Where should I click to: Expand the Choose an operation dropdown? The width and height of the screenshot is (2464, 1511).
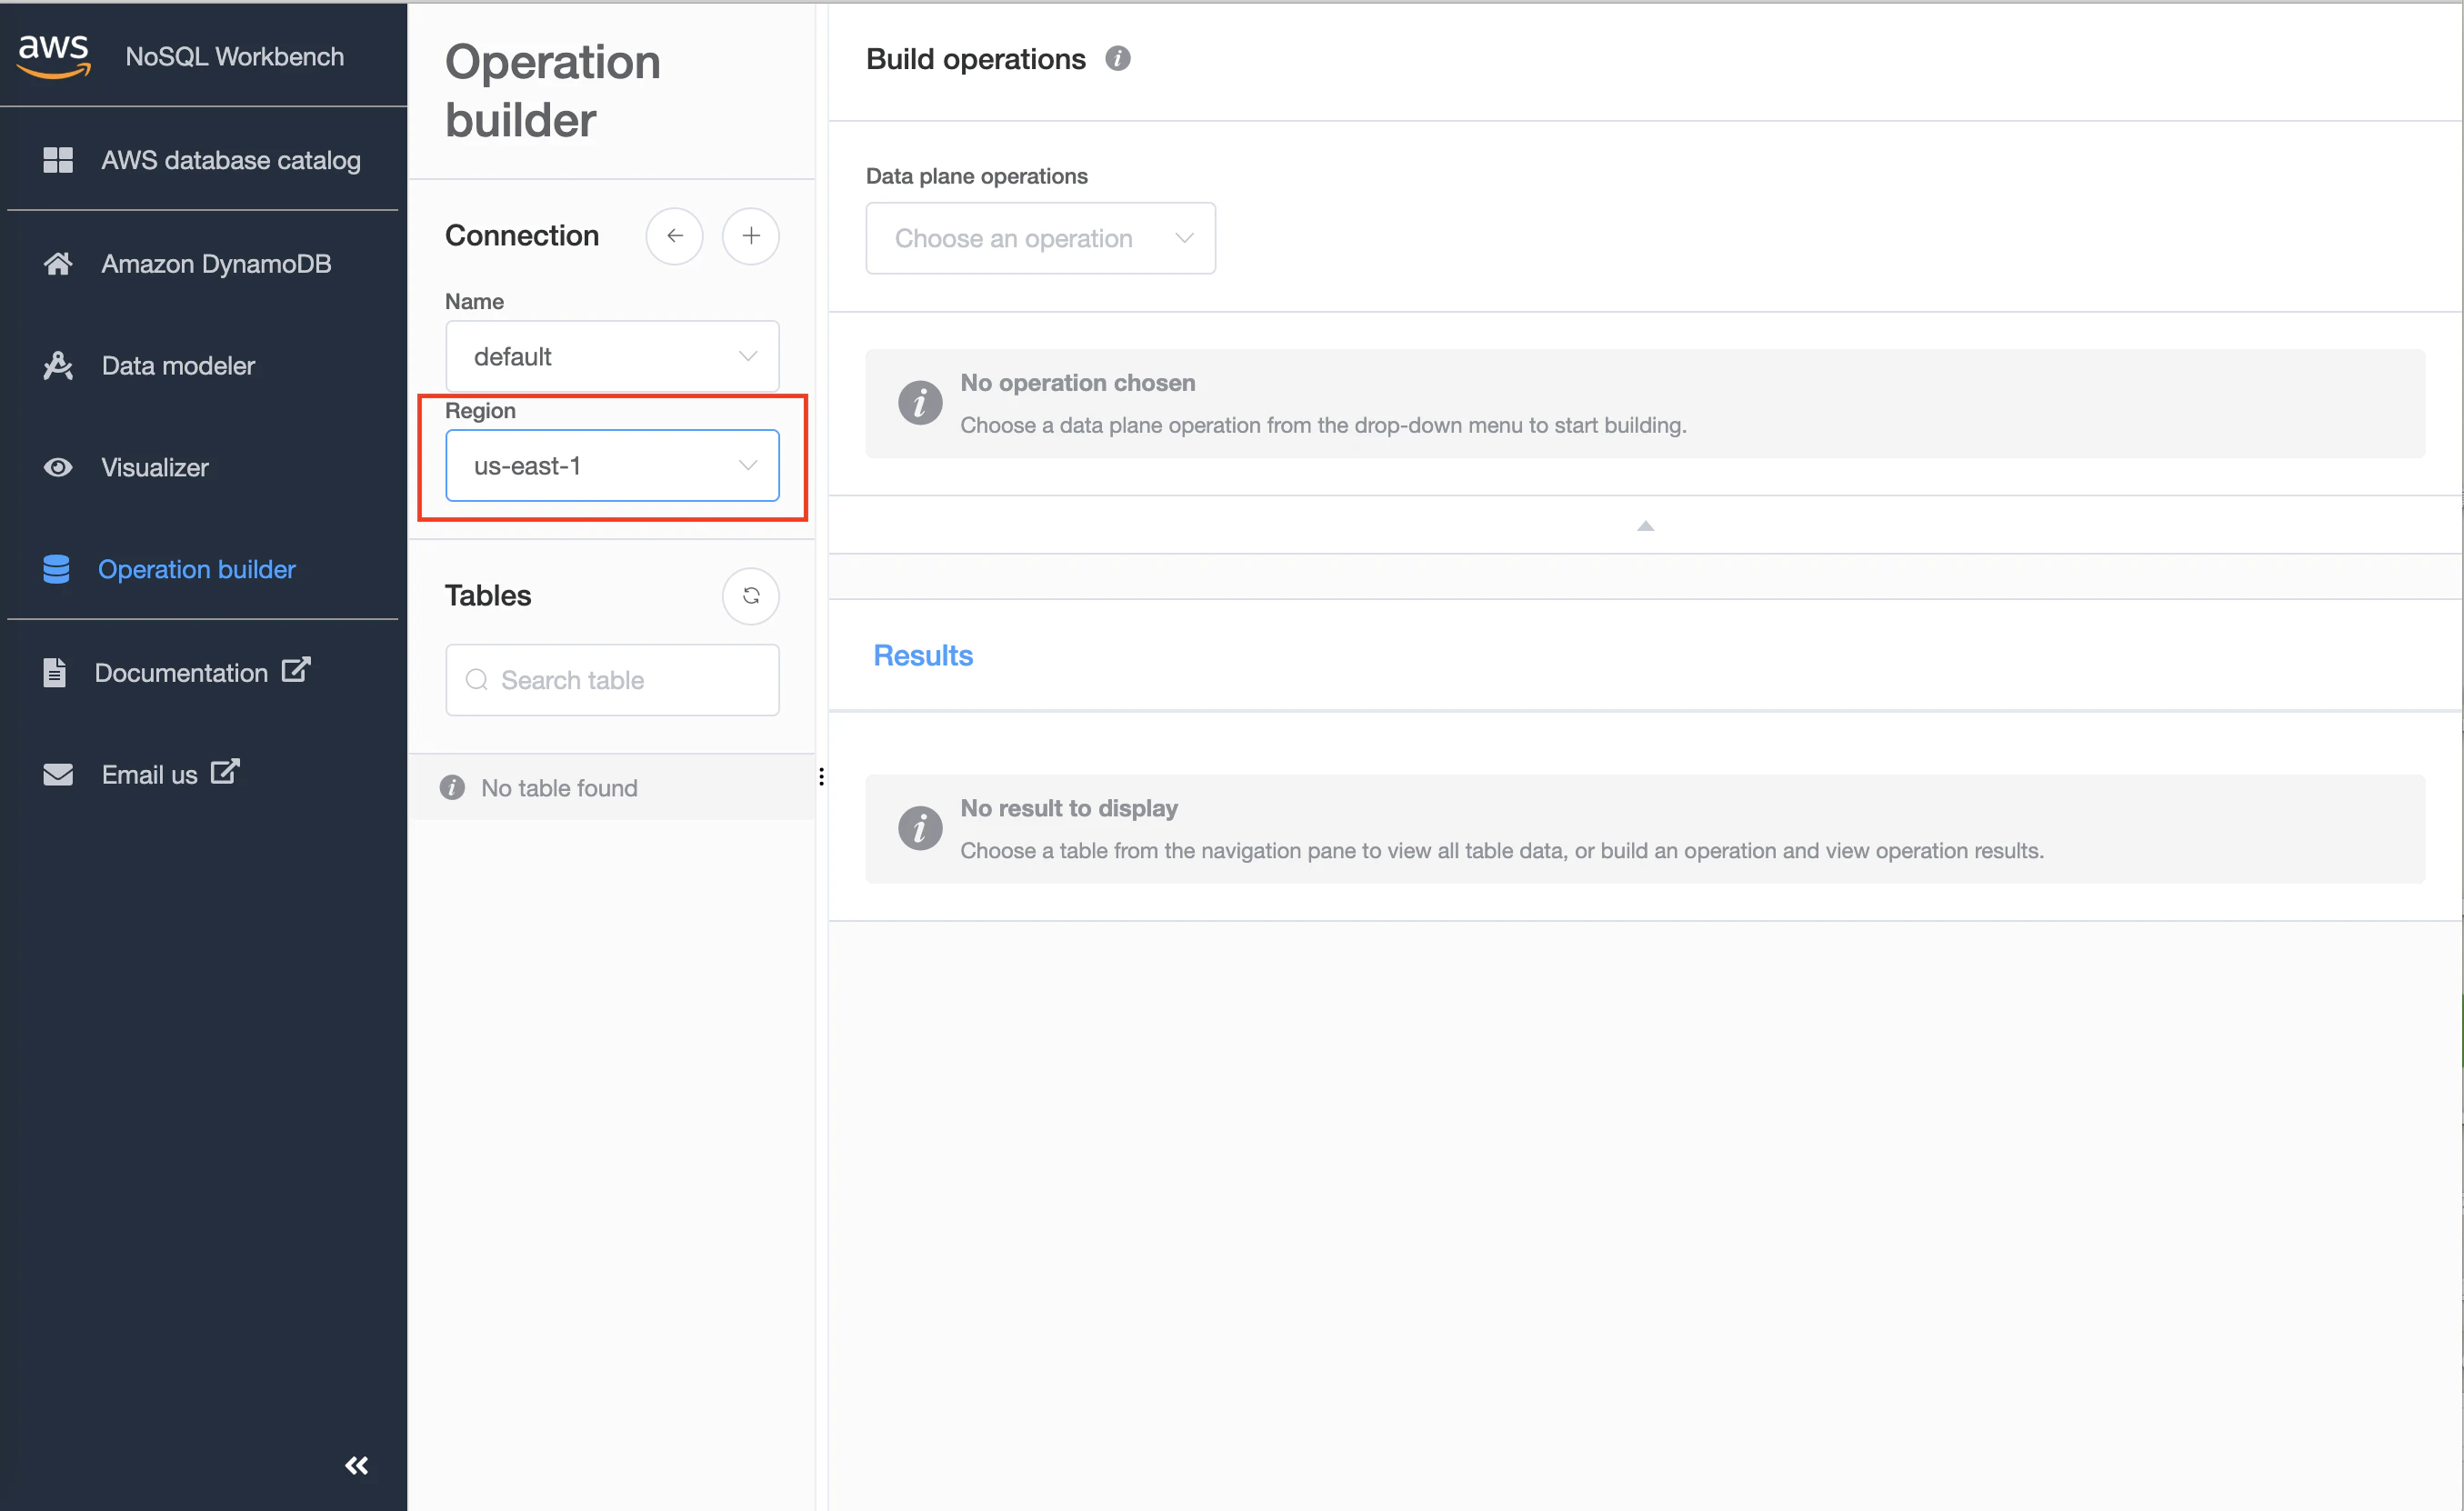click(x=1040, y=238)
